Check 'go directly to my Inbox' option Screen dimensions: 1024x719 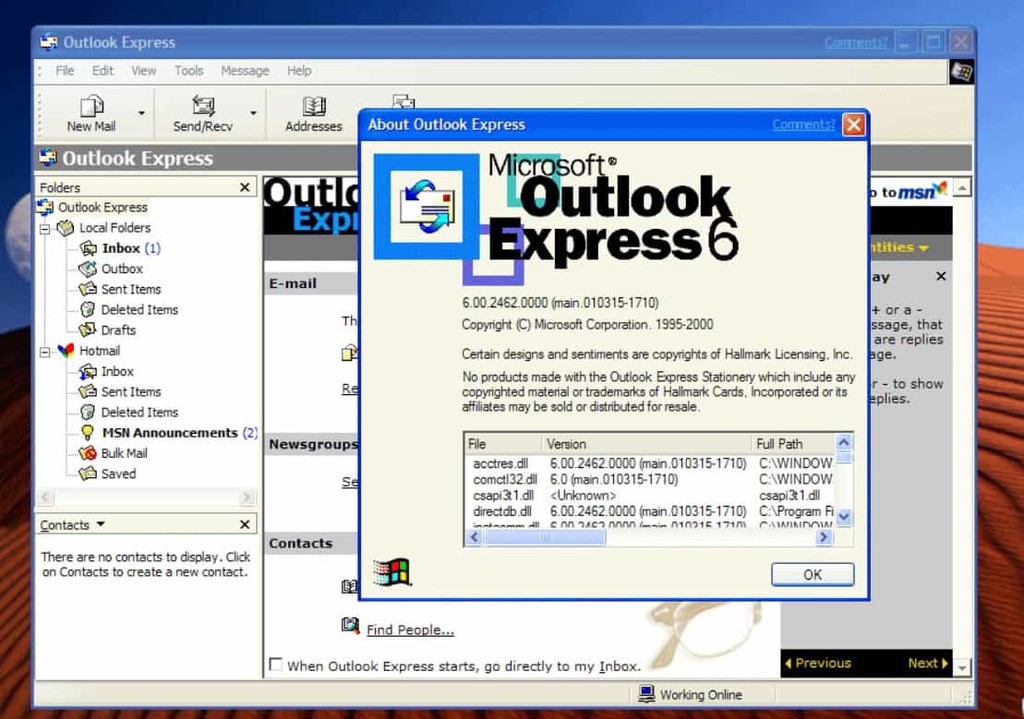point(276,665)
